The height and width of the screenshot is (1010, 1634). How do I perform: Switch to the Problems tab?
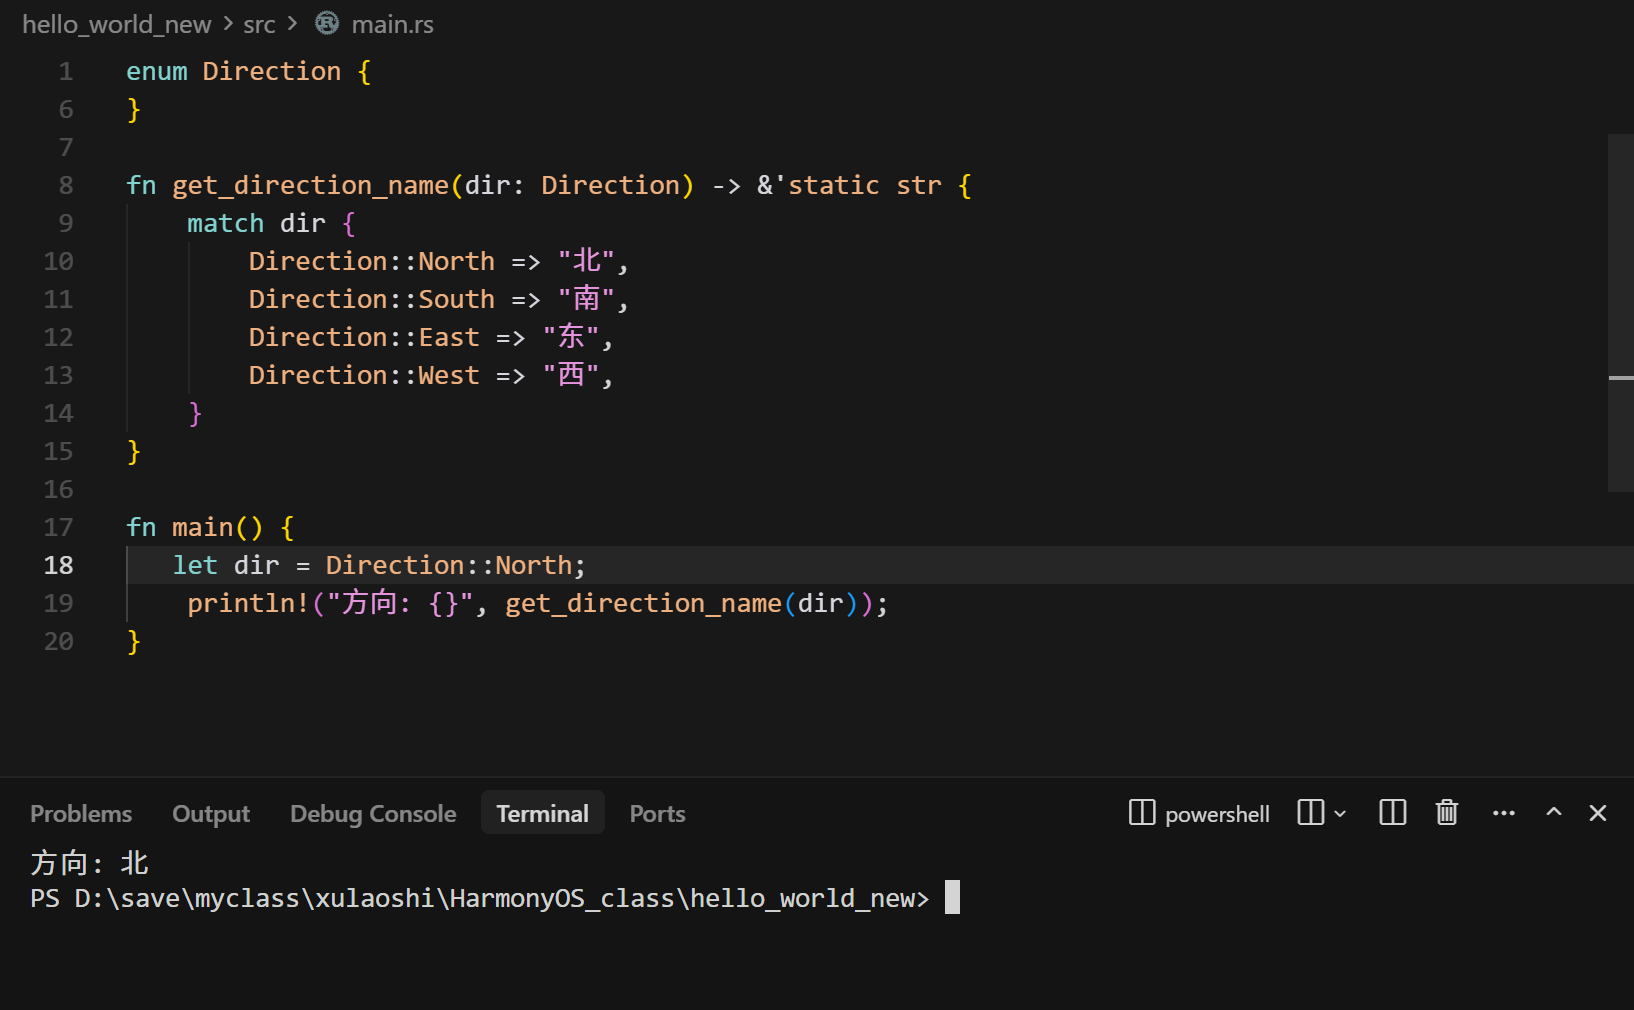click(81, 814)
